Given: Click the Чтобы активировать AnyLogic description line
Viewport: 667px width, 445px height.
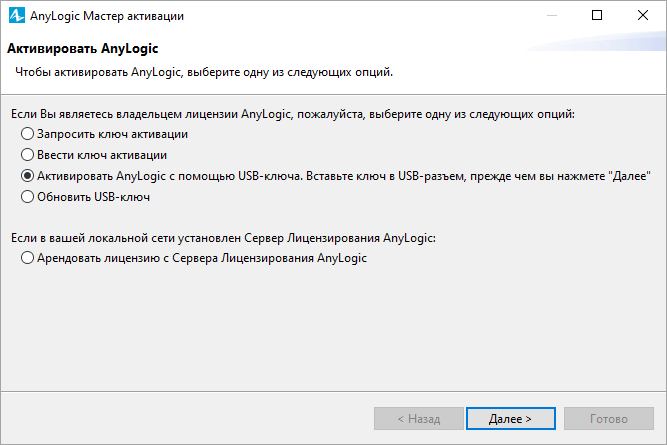Looking at the screenshot, I should point(204,72).
